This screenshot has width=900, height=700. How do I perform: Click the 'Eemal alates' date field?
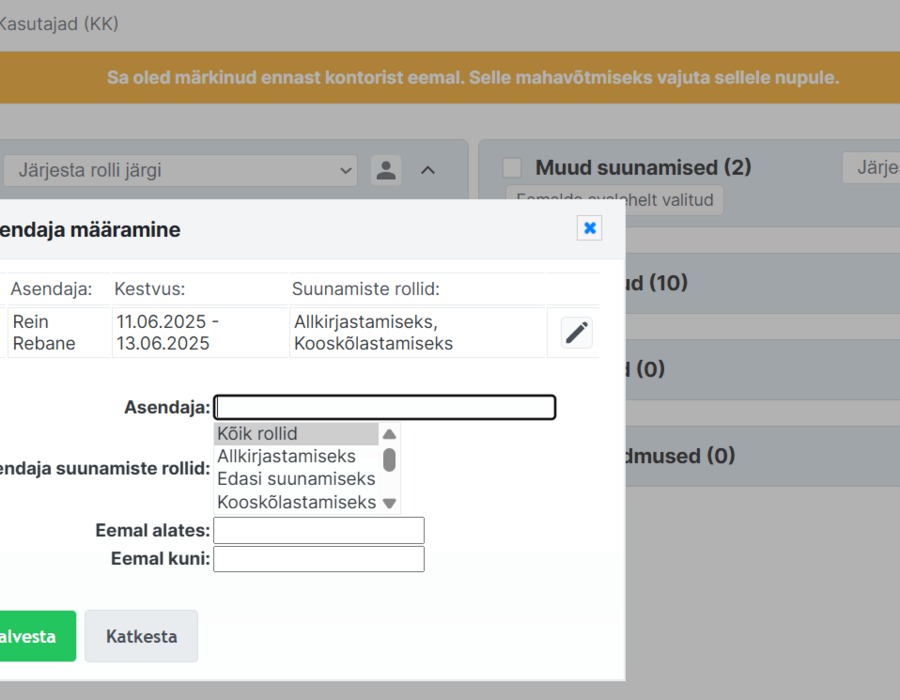tap(319, 530)
